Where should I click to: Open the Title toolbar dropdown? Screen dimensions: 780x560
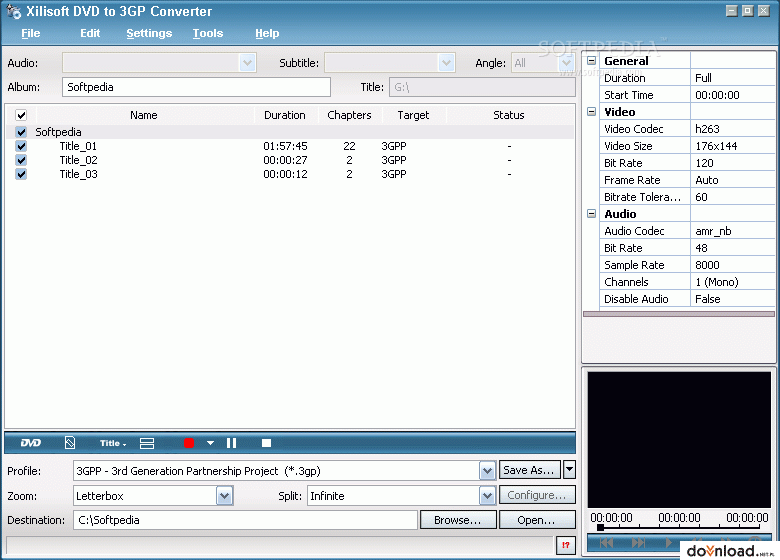click(113, 443)
